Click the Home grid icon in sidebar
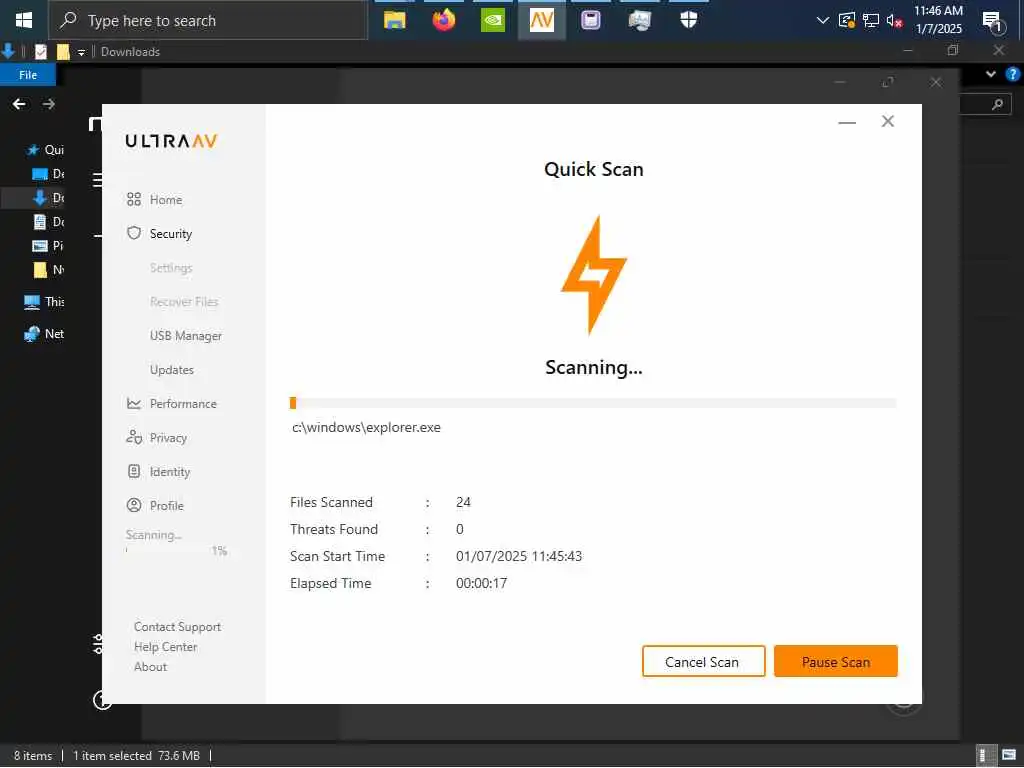Screen dimensions: 1024x768 134,200
